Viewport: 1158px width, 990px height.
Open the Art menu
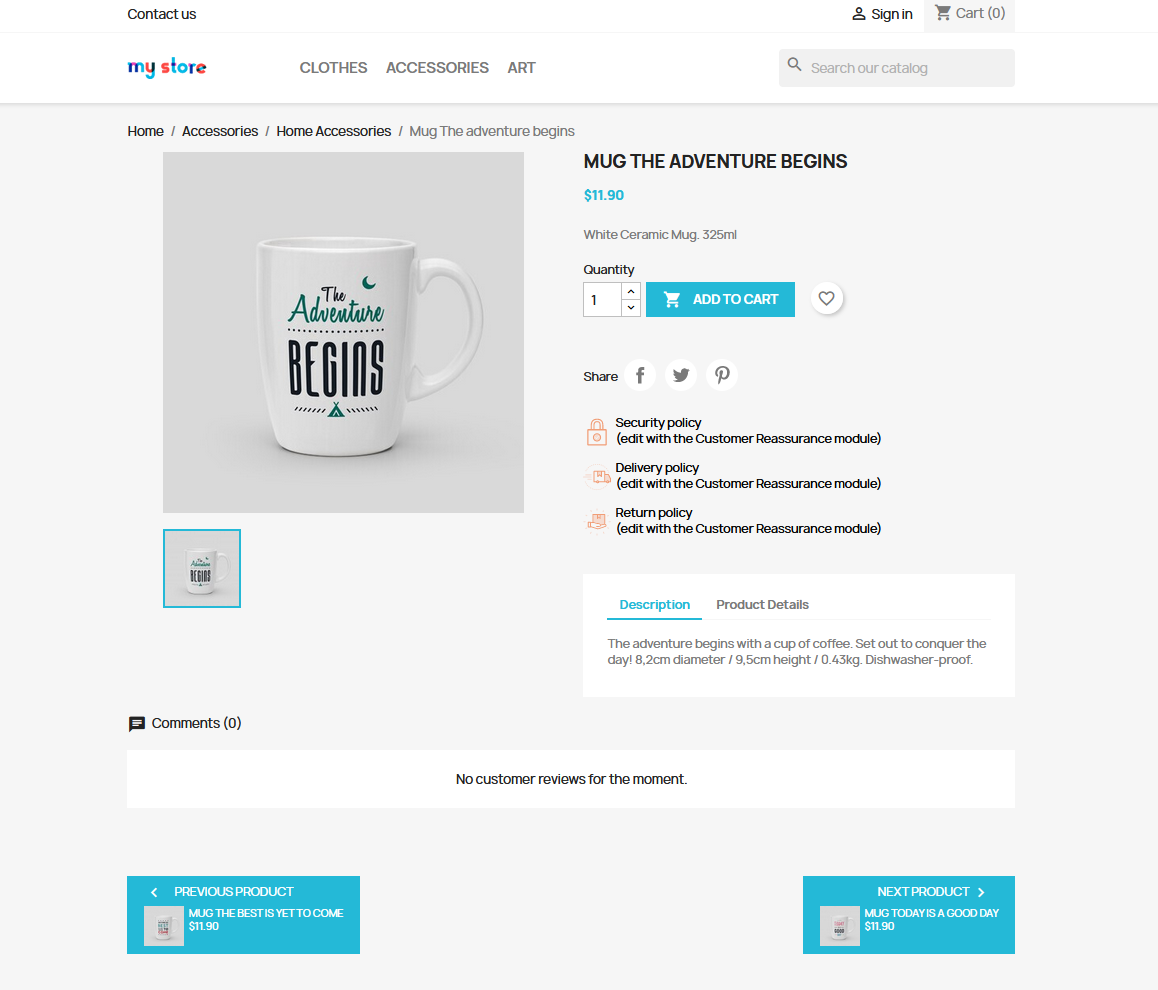click(521, 68)
